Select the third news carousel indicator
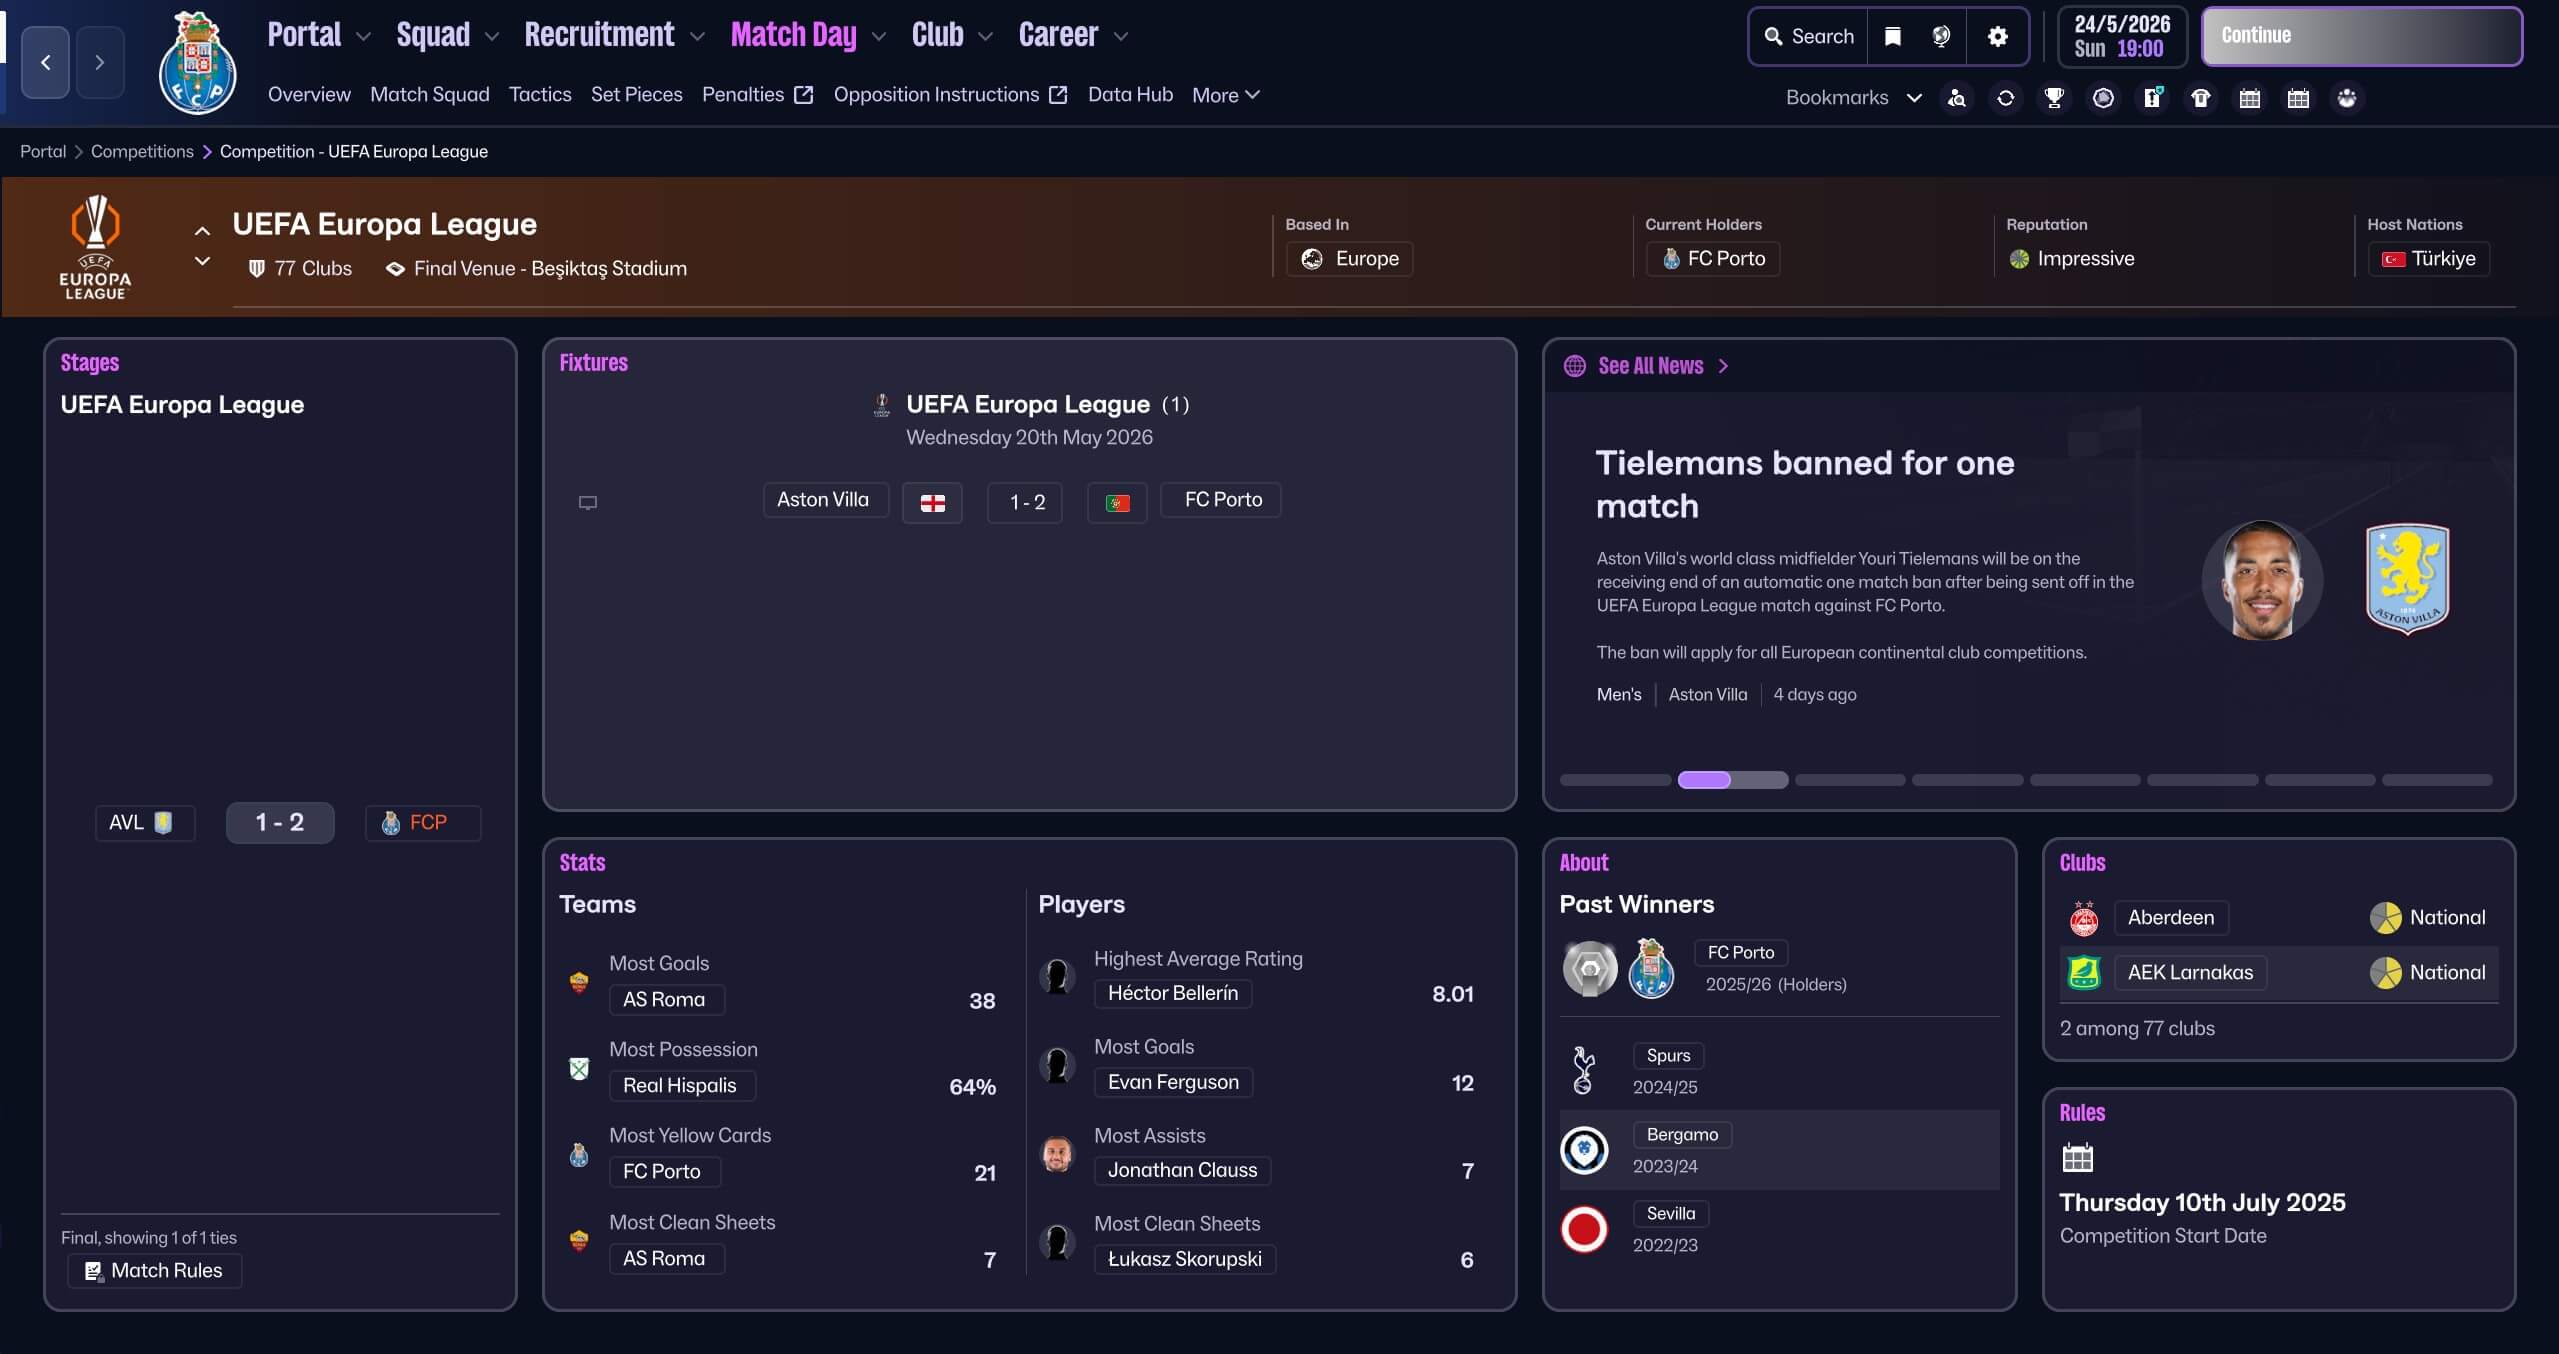 (1849, 780)
